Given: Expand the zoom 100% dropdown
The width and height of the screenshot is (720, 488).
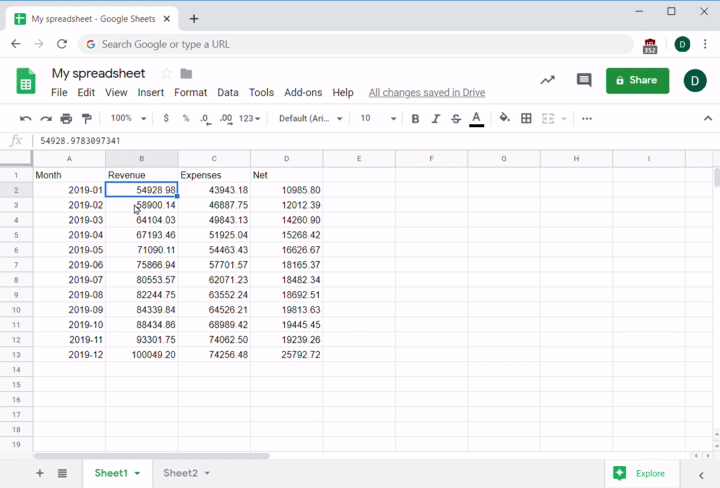Looking at the screenshot, I should 128,118.
